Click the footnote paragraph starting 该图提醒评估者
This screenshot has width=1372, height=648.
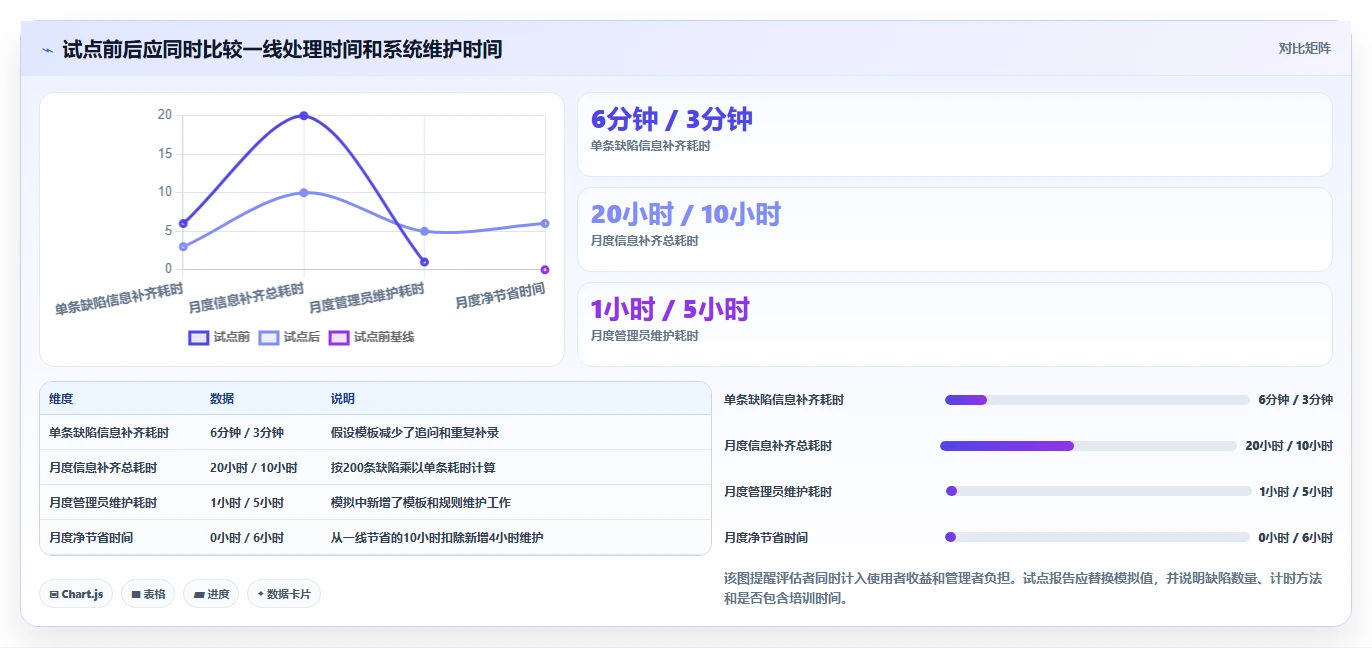coord(1022,588)
